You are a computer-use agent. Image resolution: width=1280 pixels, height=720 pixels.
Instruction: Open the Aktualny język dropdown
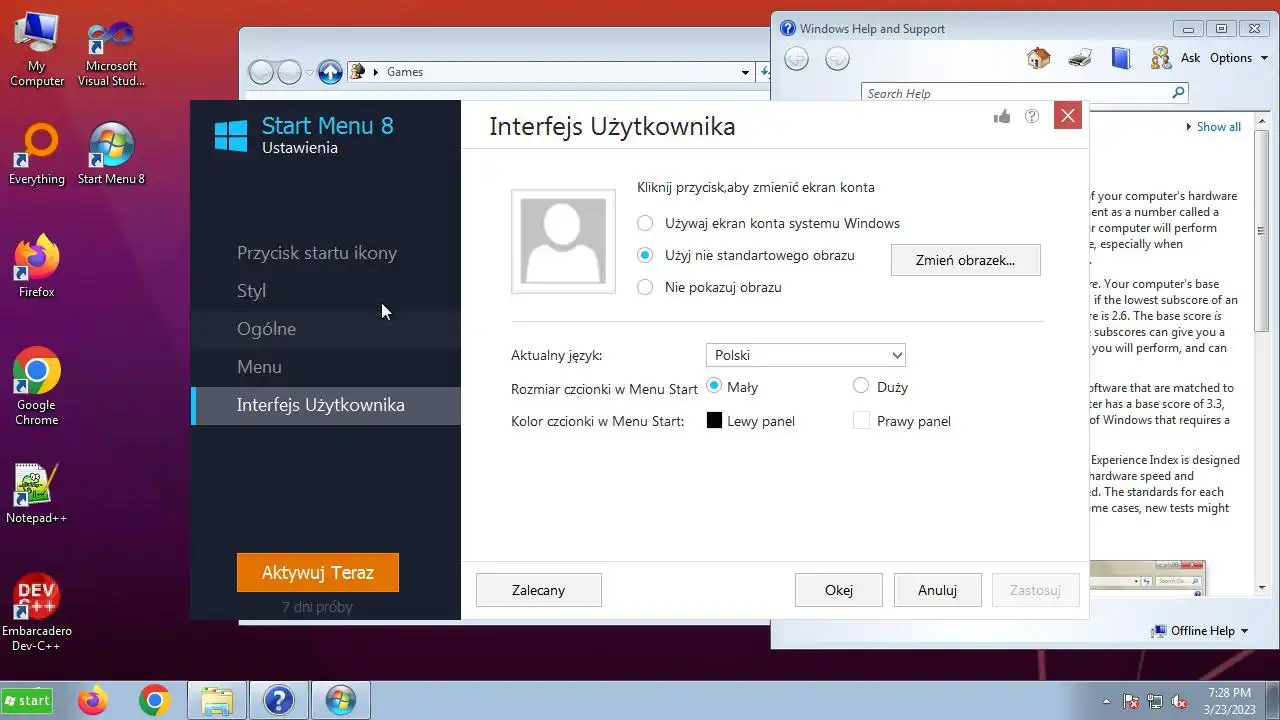point(806,355)
